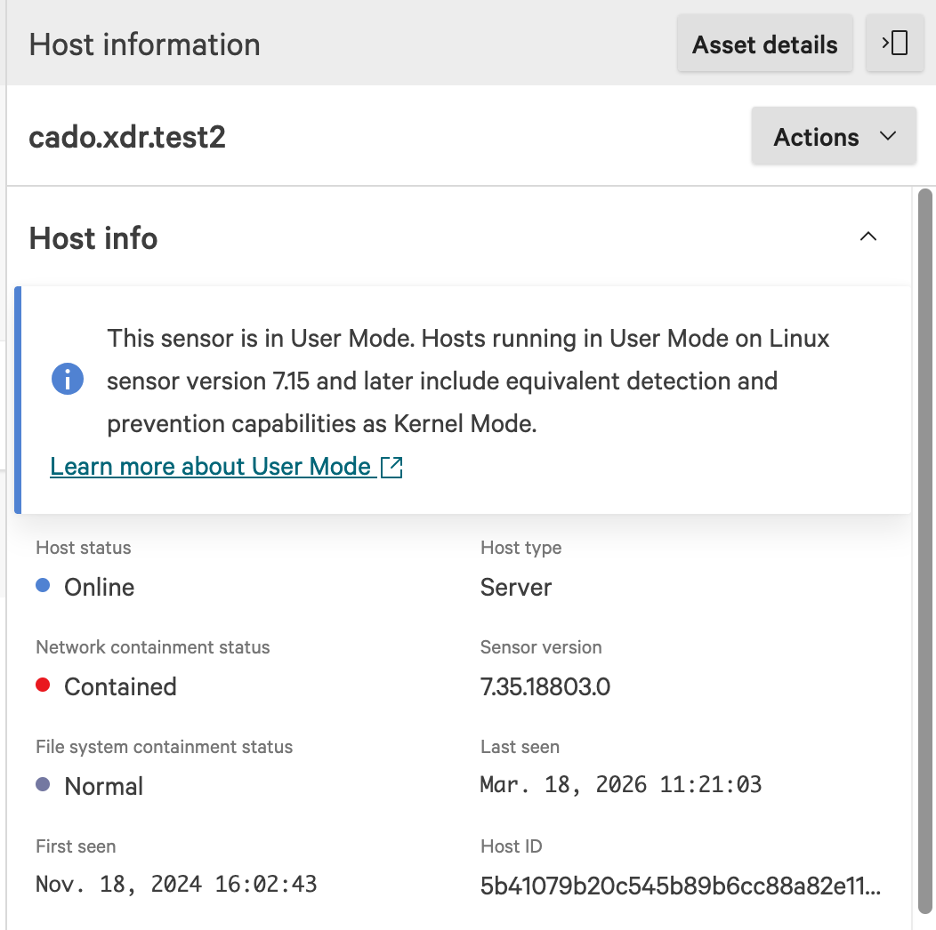936x930 pixels.
Task: Click the sensor version 7.35.18803.0 value
Action: point(545,687)
